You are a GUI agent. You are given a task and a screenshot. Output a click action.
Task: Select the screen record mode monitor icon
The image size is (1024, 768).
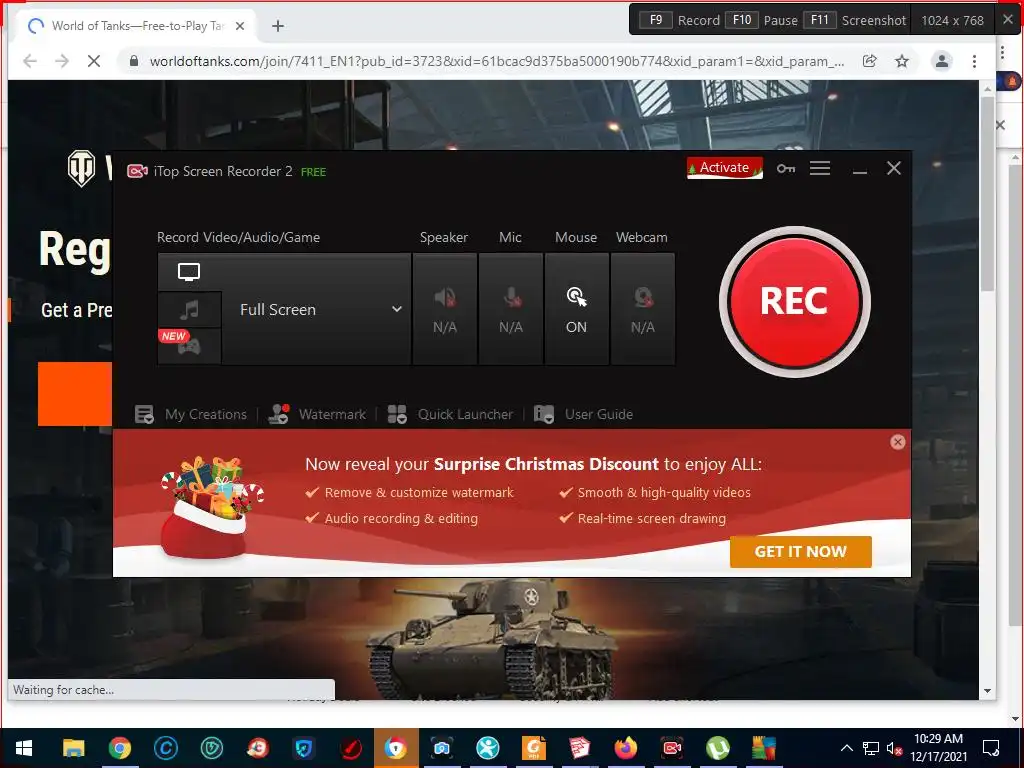(x=189, y=272)
